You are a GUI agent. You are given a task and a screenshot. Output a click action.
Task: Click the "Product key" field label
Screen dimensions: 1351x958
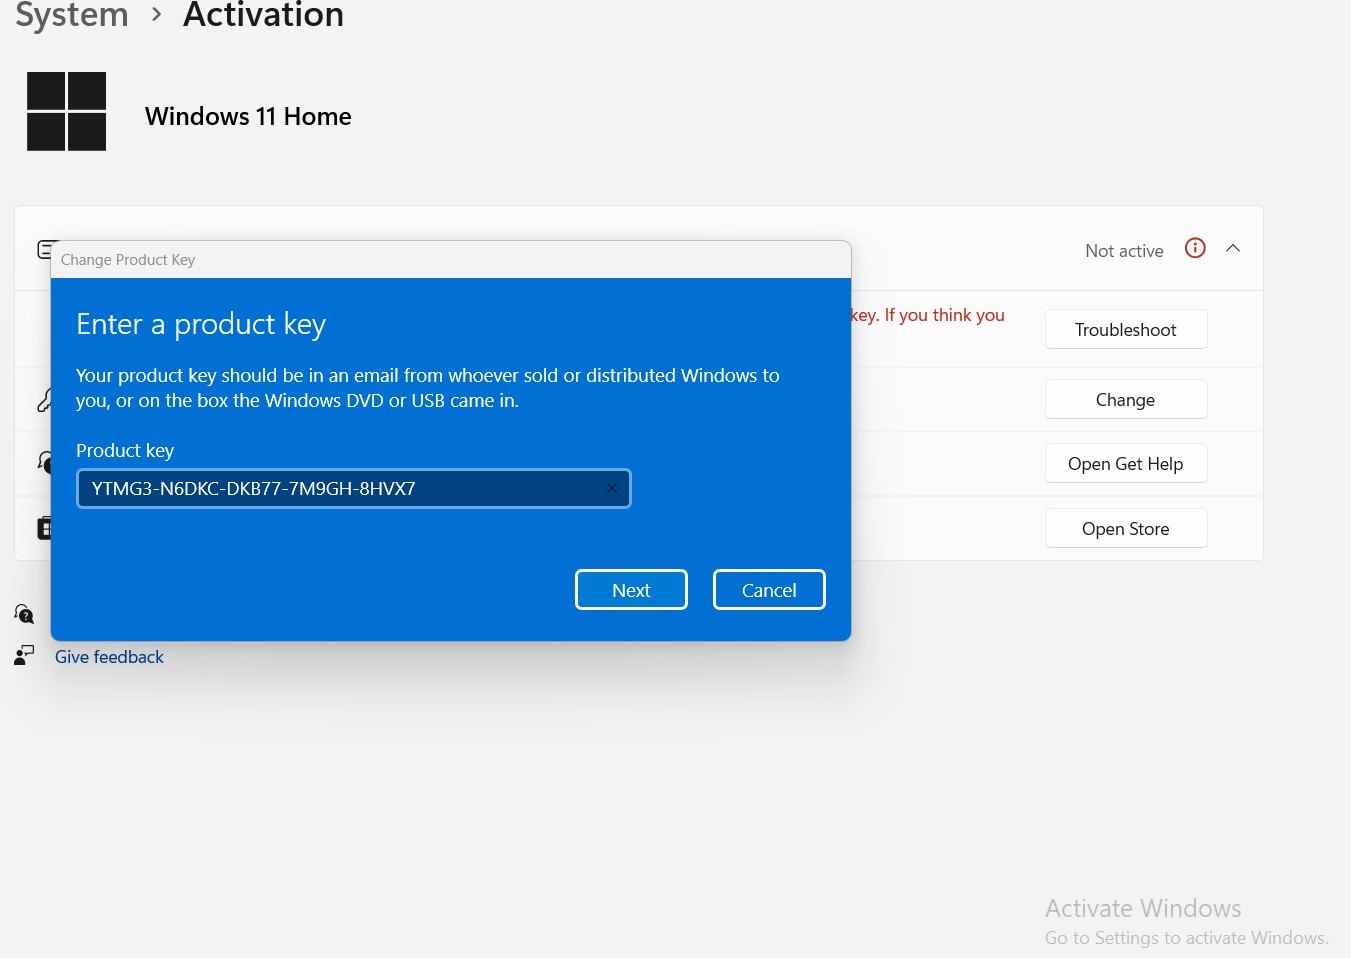coord(125,450)
